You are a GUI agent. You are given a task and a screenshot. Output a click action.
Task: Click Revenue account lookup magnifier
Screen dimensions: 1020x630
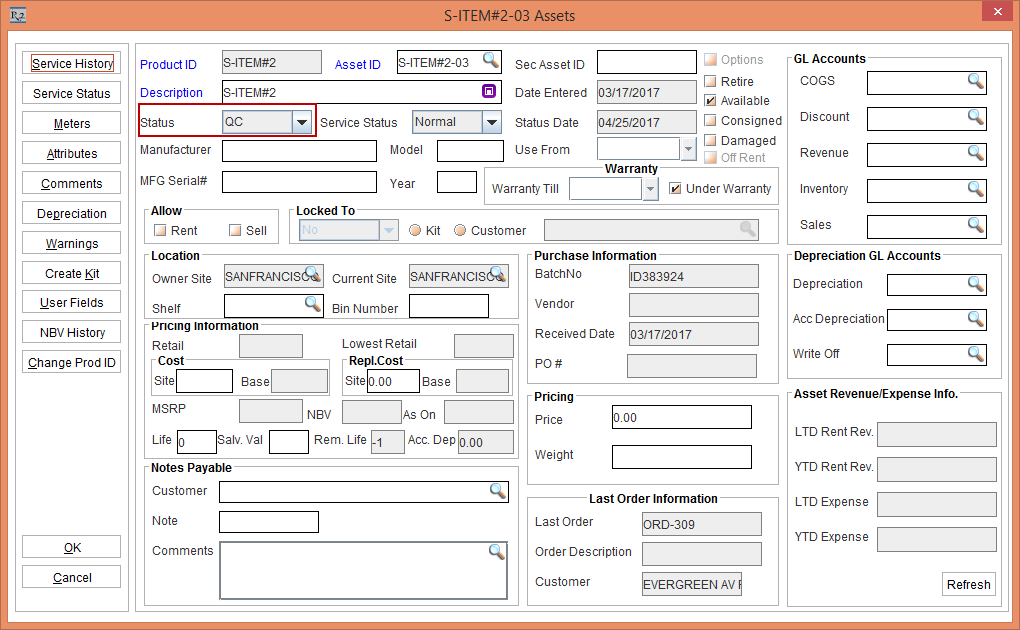(x=976, y=153)
